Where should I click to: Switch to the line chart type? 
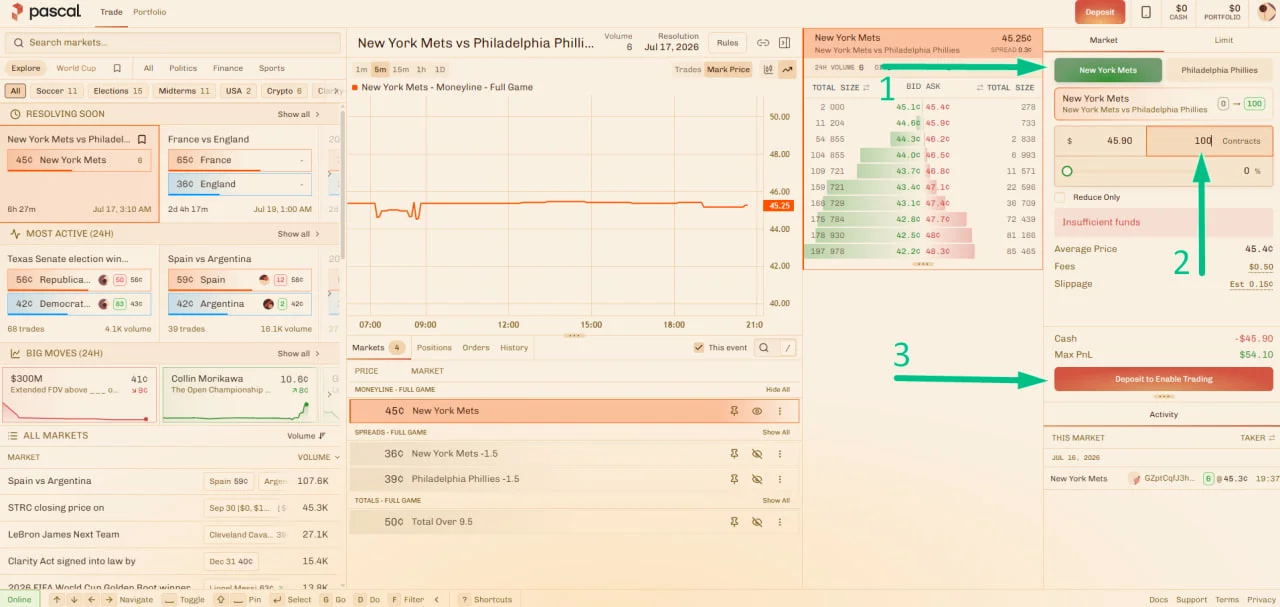(787, 70)
